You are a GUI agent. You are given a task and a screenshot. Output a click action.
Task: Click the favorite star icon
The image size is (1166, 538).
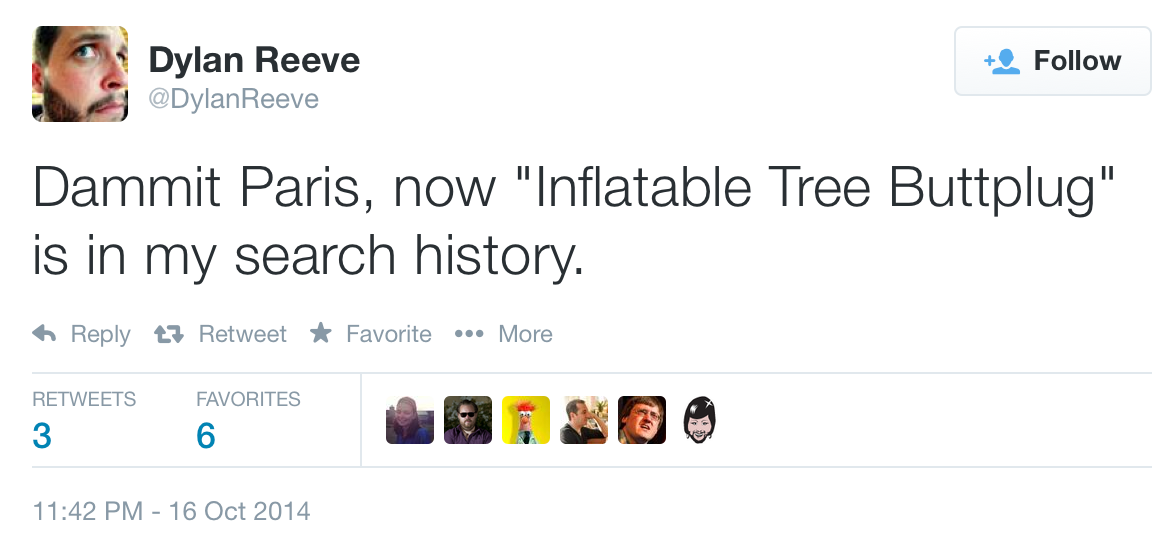[x=320, y=333]
